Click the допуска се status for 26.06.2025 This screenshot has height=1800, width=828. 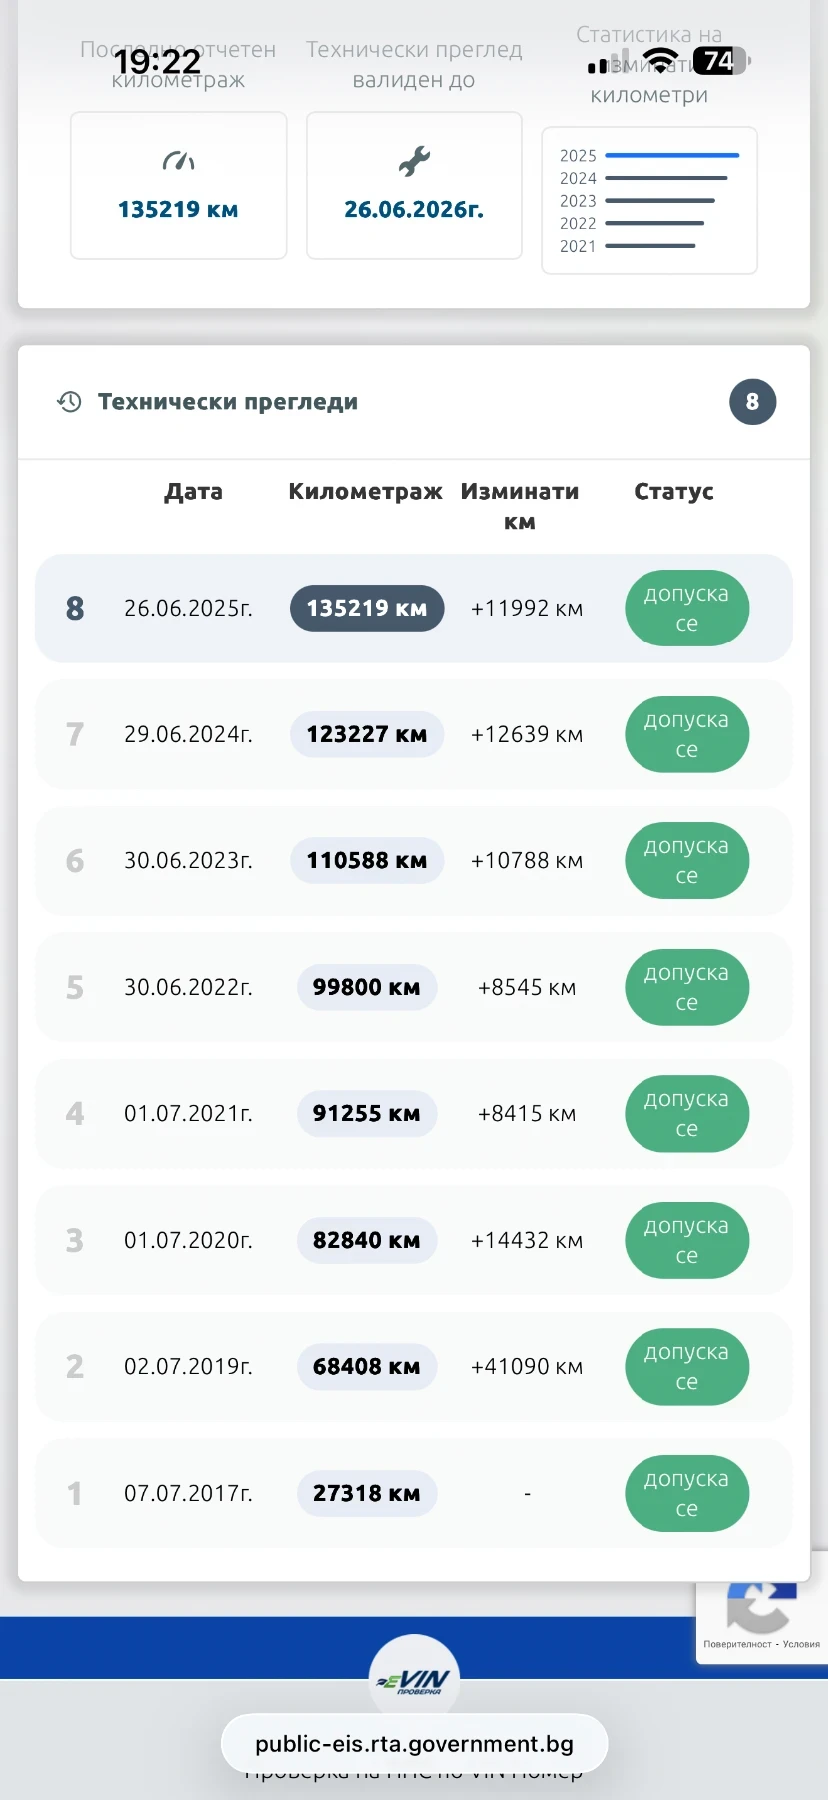pos(686,608)
